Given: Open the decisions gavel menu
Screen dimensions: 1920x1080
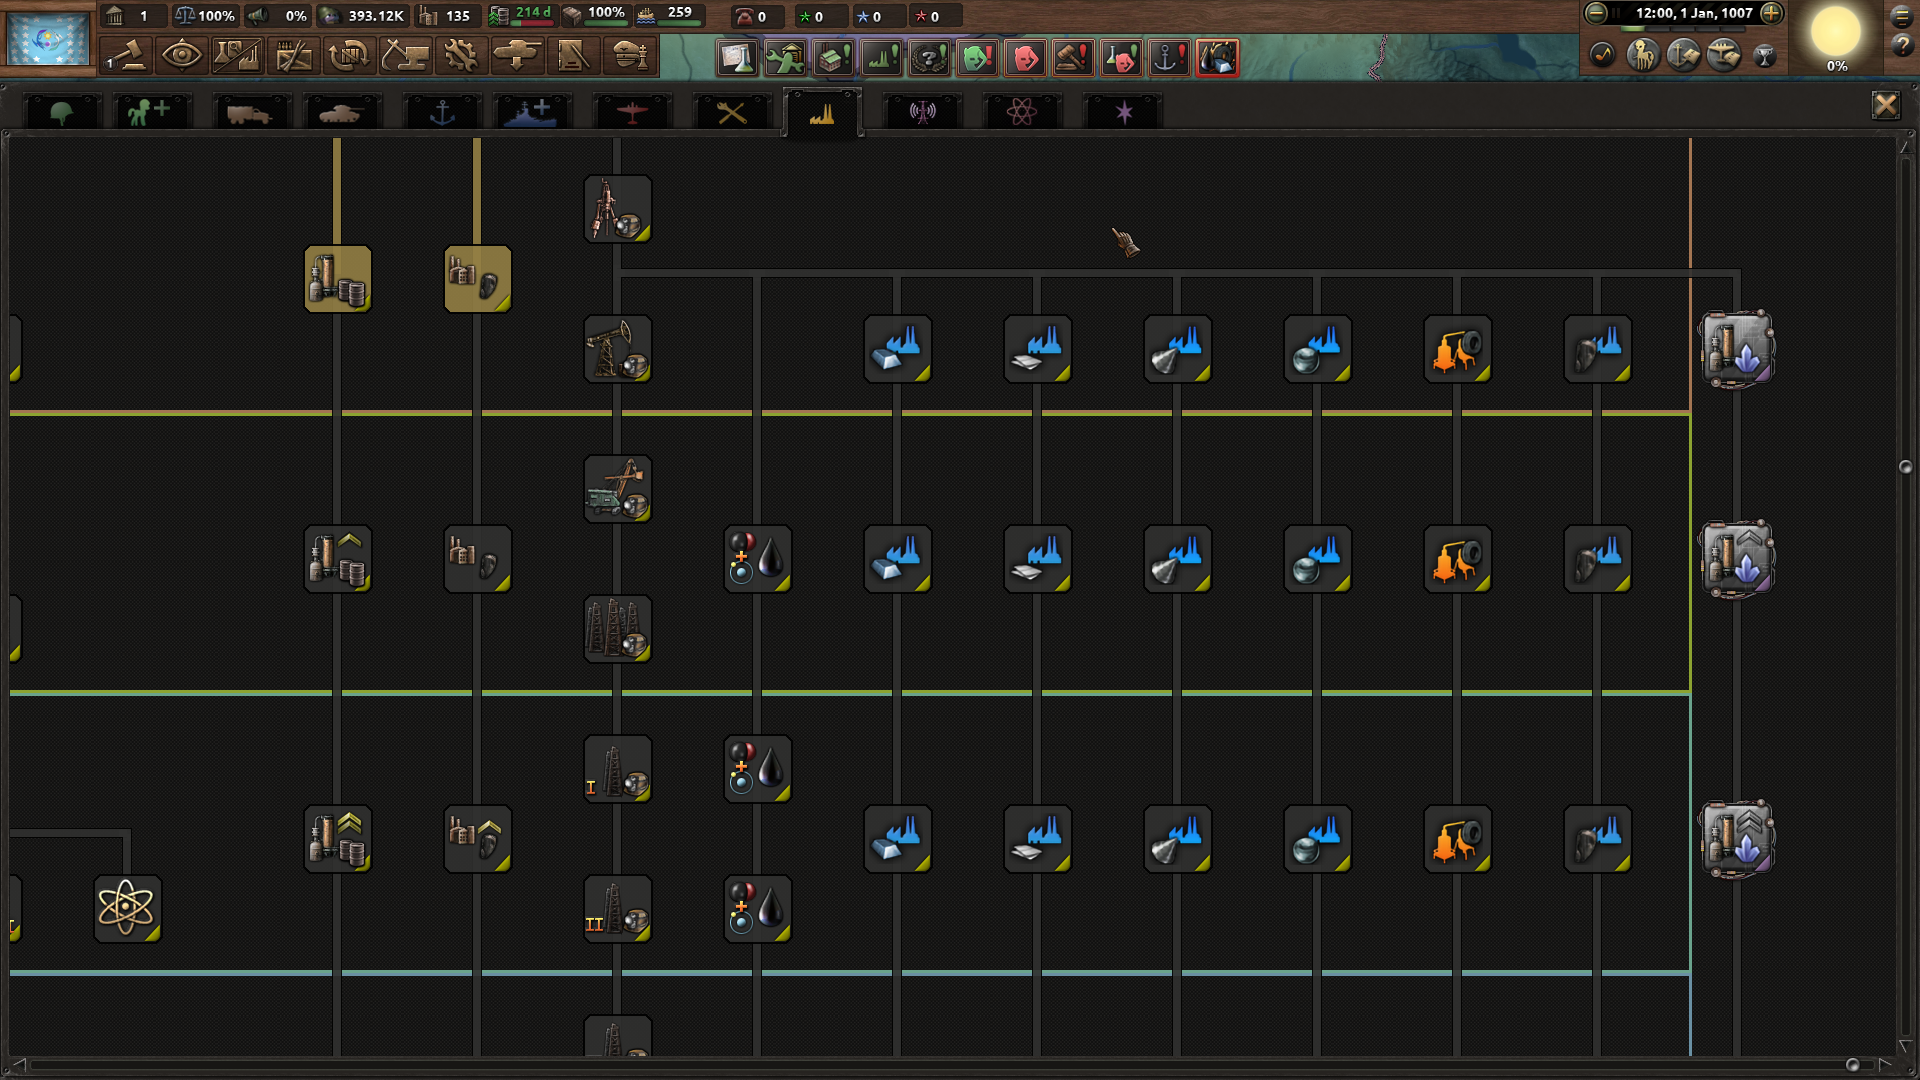Looking at the screenshot, I should [x=126, y=55].
